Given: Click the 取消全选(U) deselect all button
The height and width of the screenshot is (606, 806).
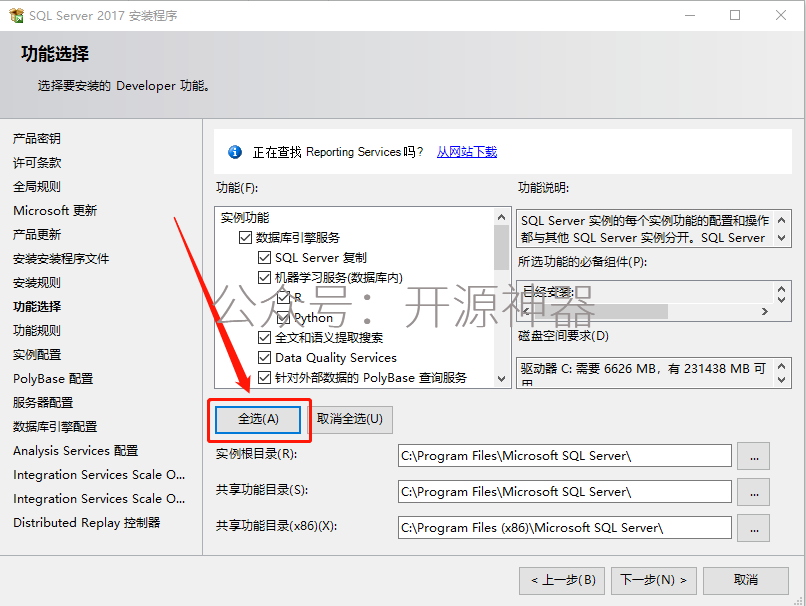Looking at the screenshot, I should coord(350,419).
